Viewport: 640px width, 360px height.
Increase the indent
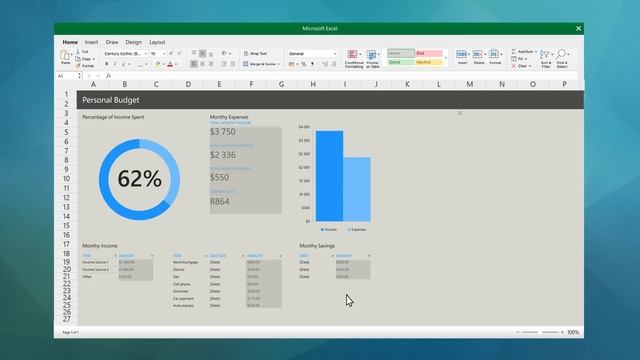tap(232, 64)
